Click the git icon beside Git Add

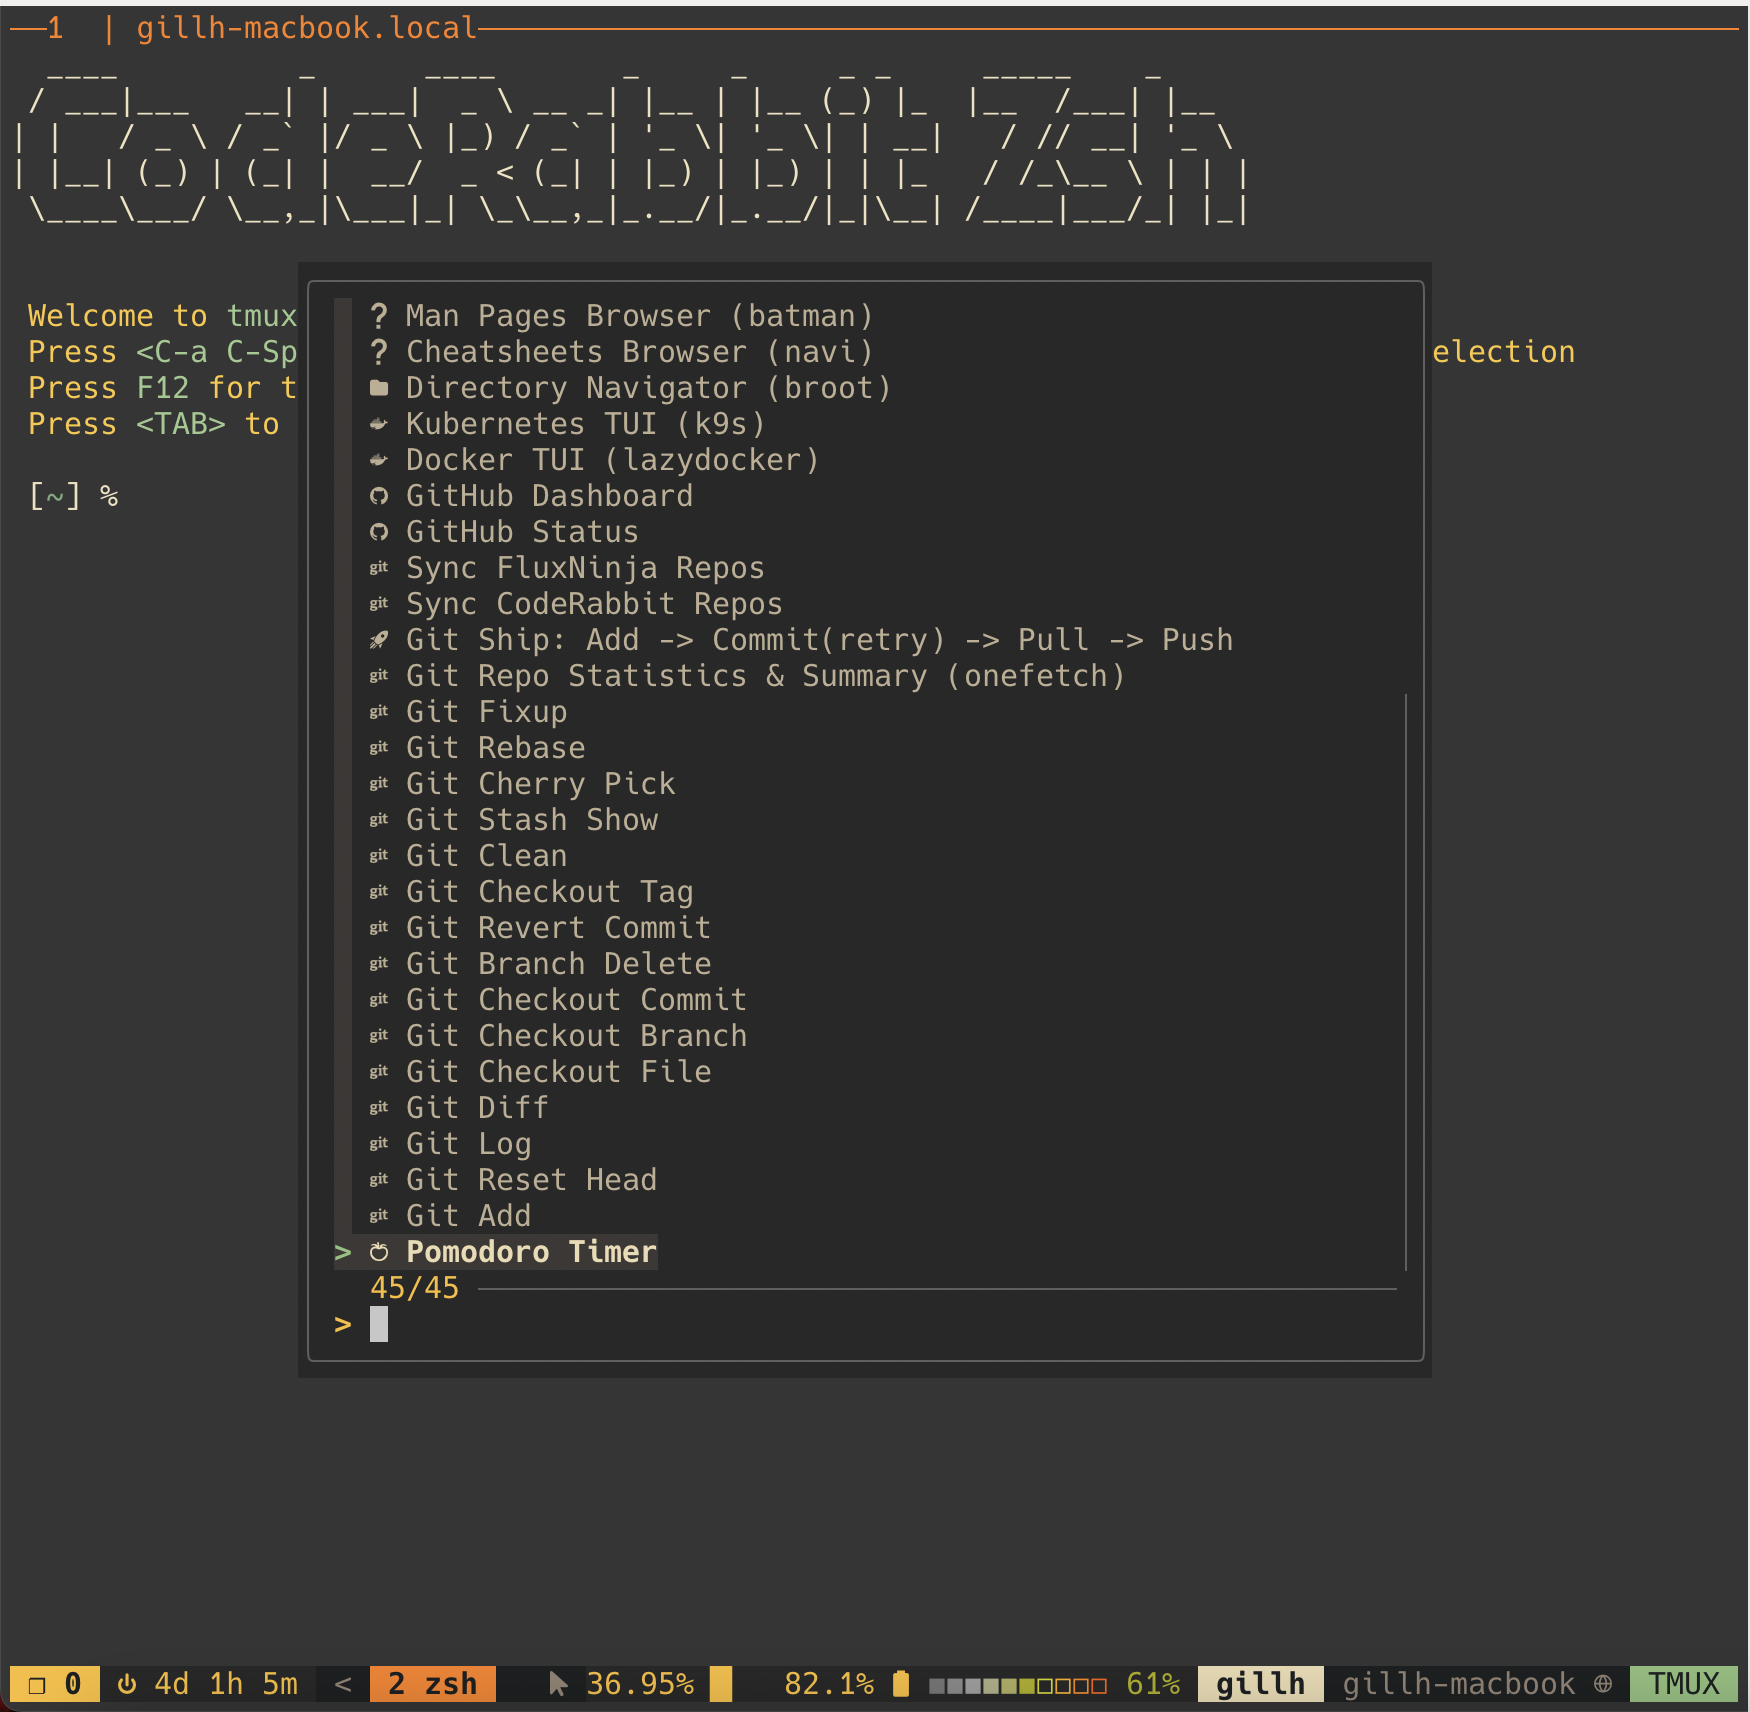[379, 1216]
